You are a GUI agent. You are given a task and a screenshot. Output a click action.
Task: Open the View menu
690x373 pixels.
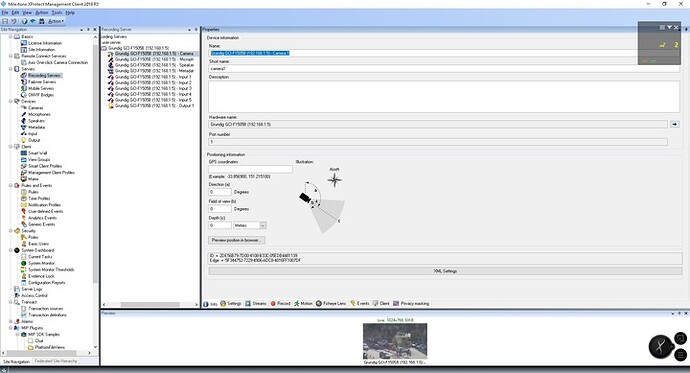(27, 13)
